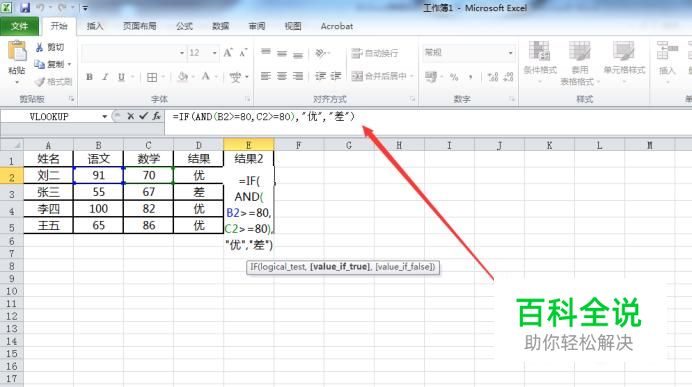The image size is (692, 387).
Task: Toggle Underline formatting
Action: tap(121, 77)
